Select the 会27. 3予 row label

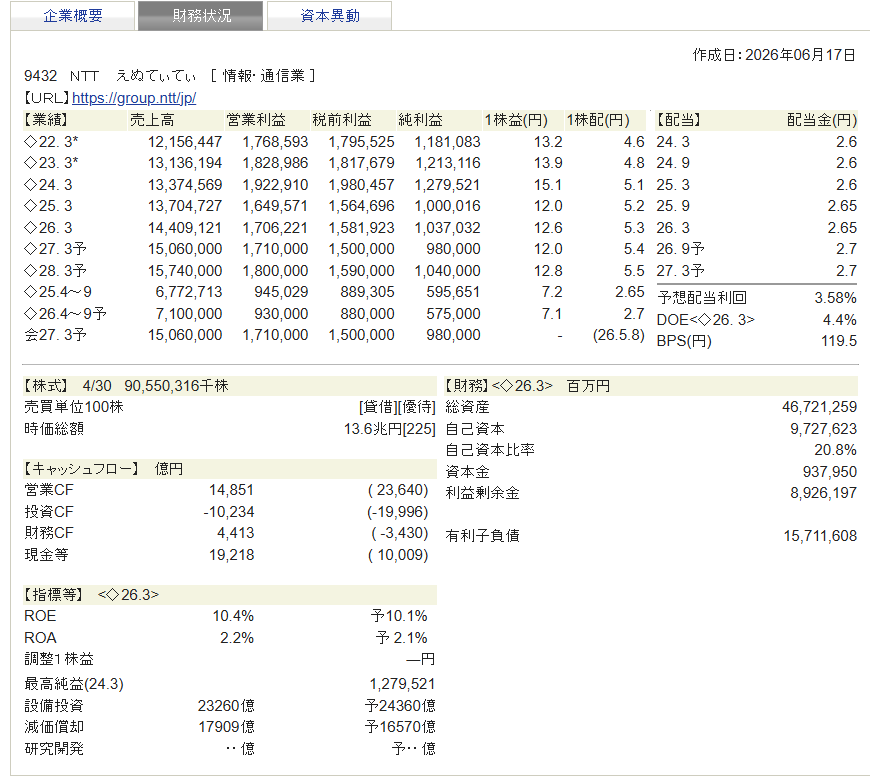[55, 335]
